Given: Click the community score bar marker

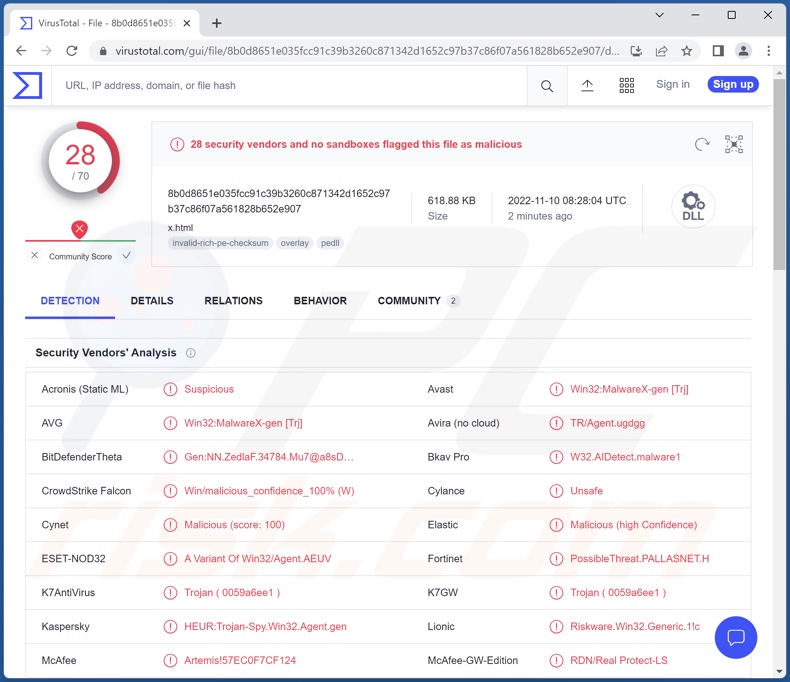Looking at the screenshot, I should point(80,230).
